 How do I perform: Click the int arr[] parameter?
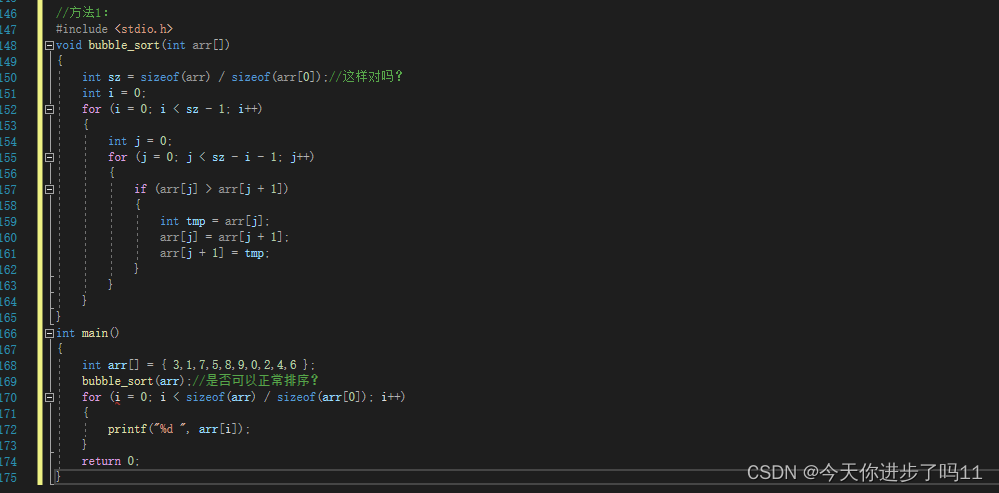(x=194, y=45)
